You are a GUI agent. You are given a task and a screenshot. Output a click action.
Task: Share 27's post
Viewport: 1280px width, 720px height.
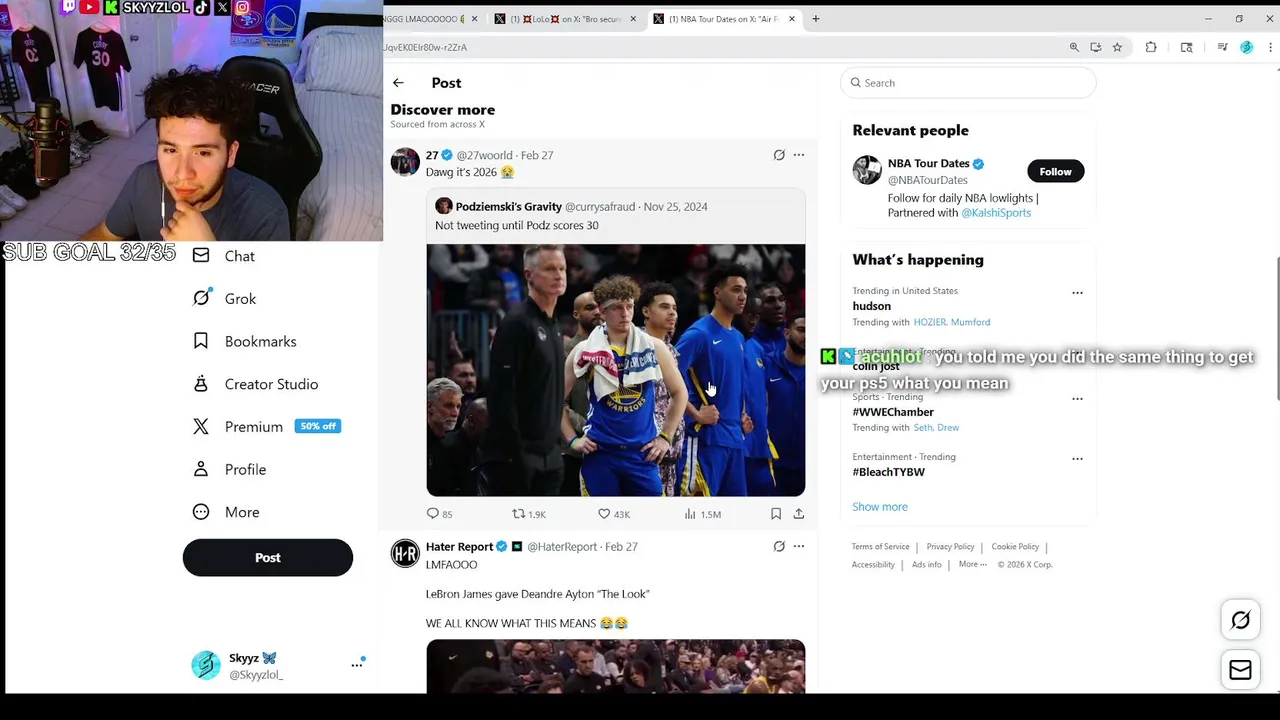click(798, 514)
